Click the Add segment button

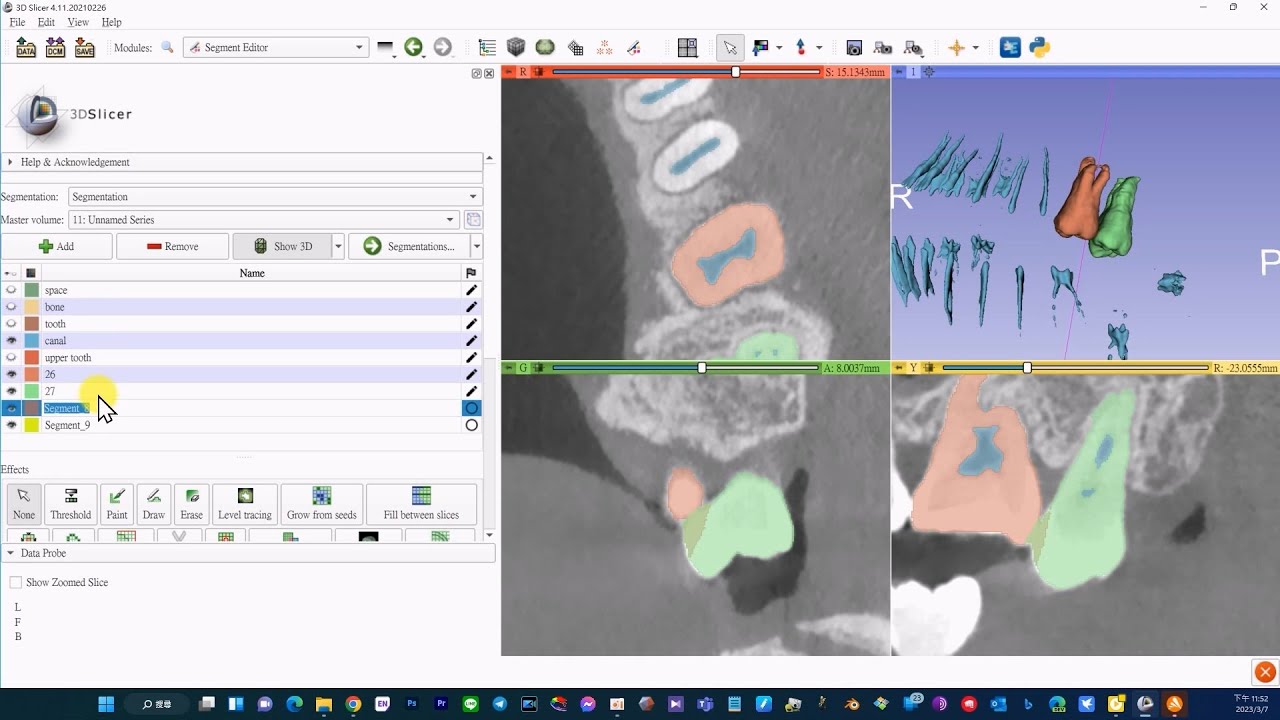coord(56,246)
